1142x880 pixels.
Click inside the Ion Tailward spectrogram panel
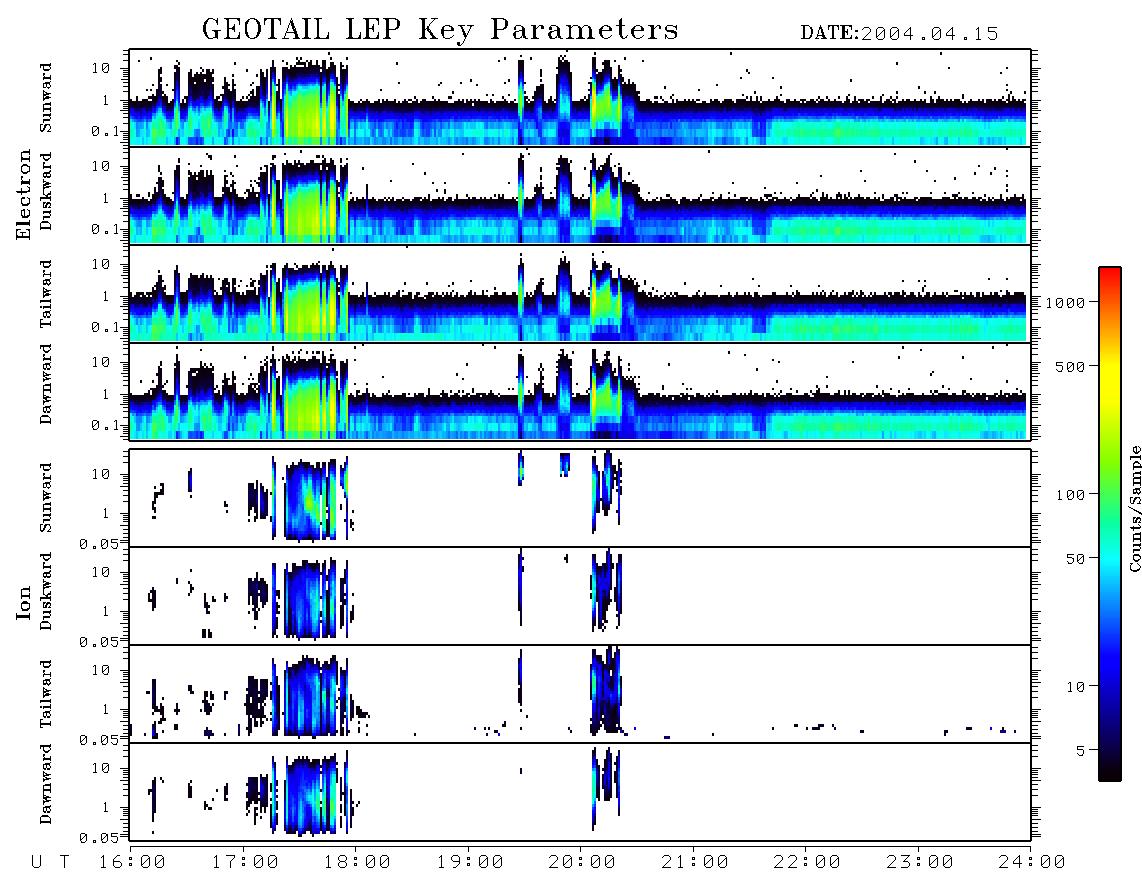click(x=580, y=694)
